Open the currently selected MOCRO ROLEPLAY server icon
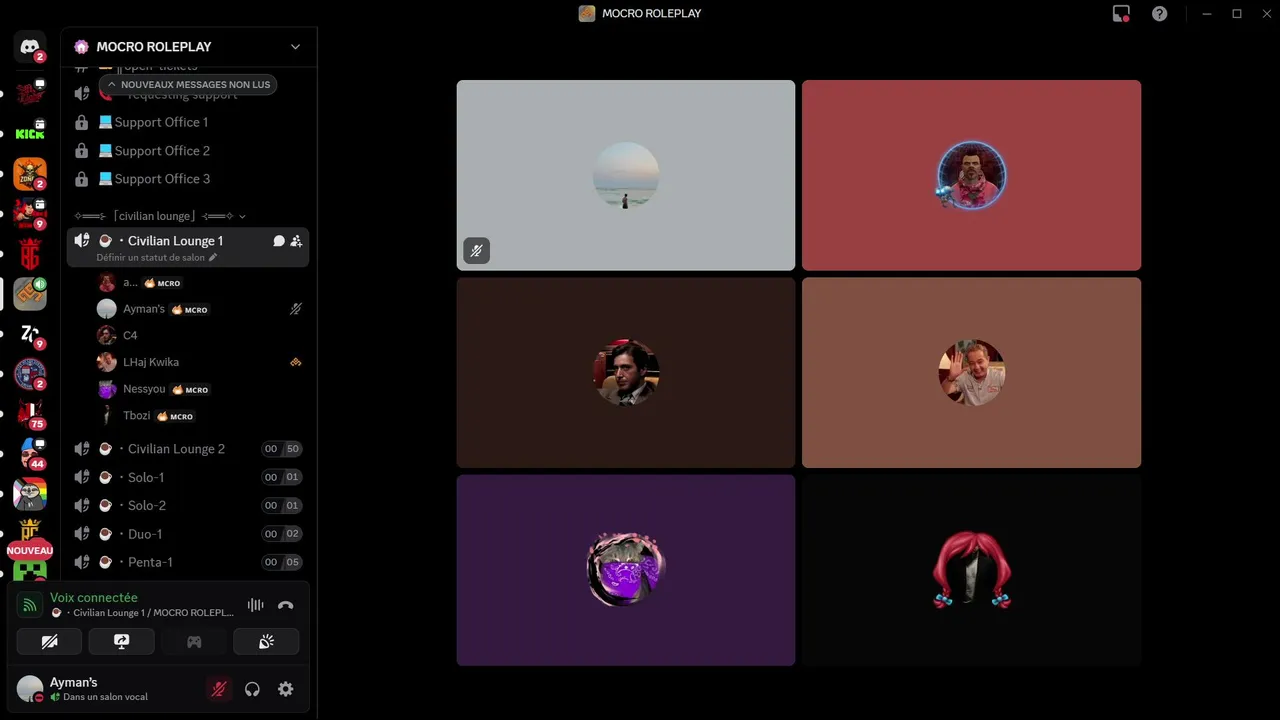This screenshot has height=720, width=1280. pyautogui.click(x=30, y=294)
